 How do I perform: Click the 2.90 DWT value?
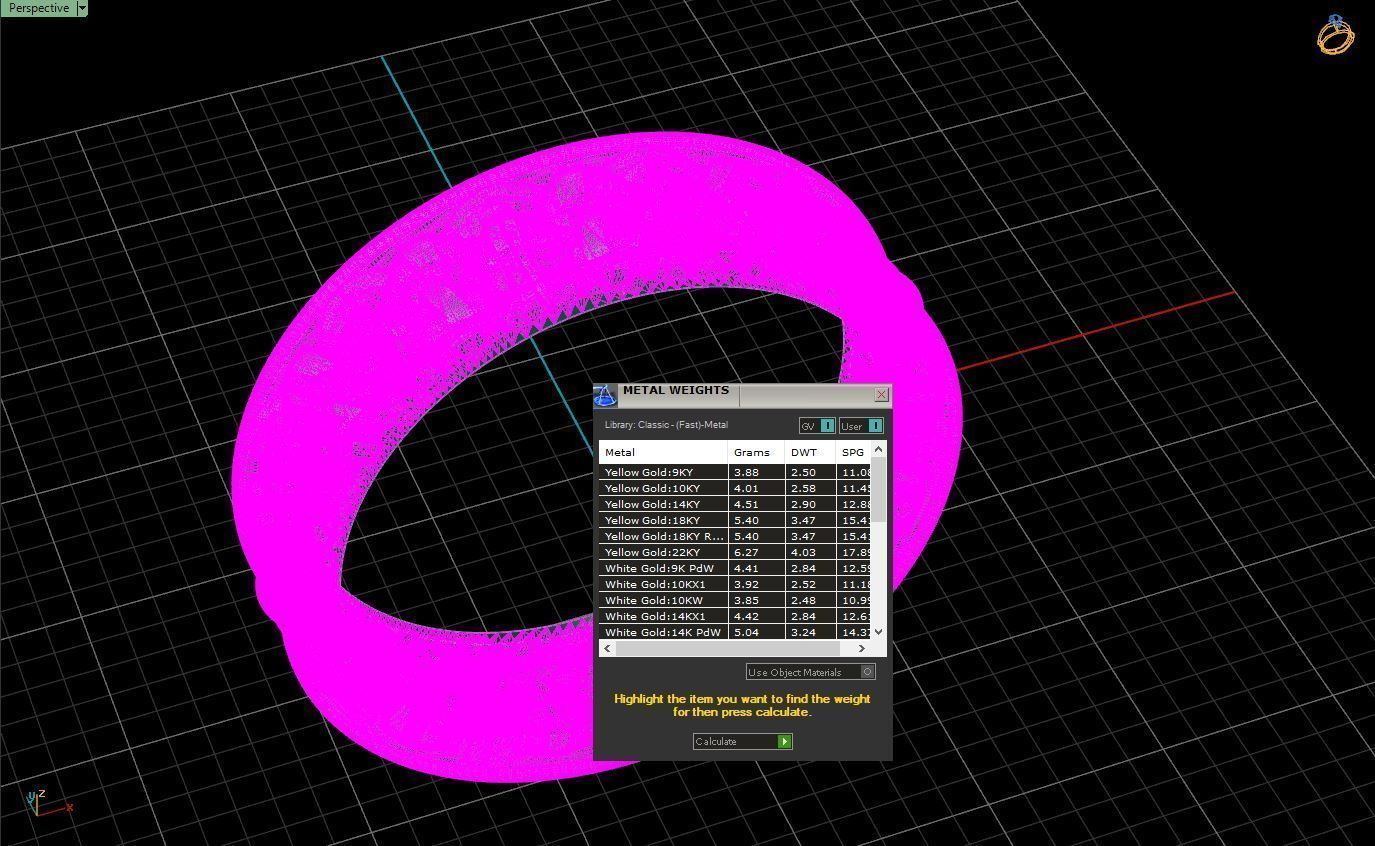(x=803, y=504)
